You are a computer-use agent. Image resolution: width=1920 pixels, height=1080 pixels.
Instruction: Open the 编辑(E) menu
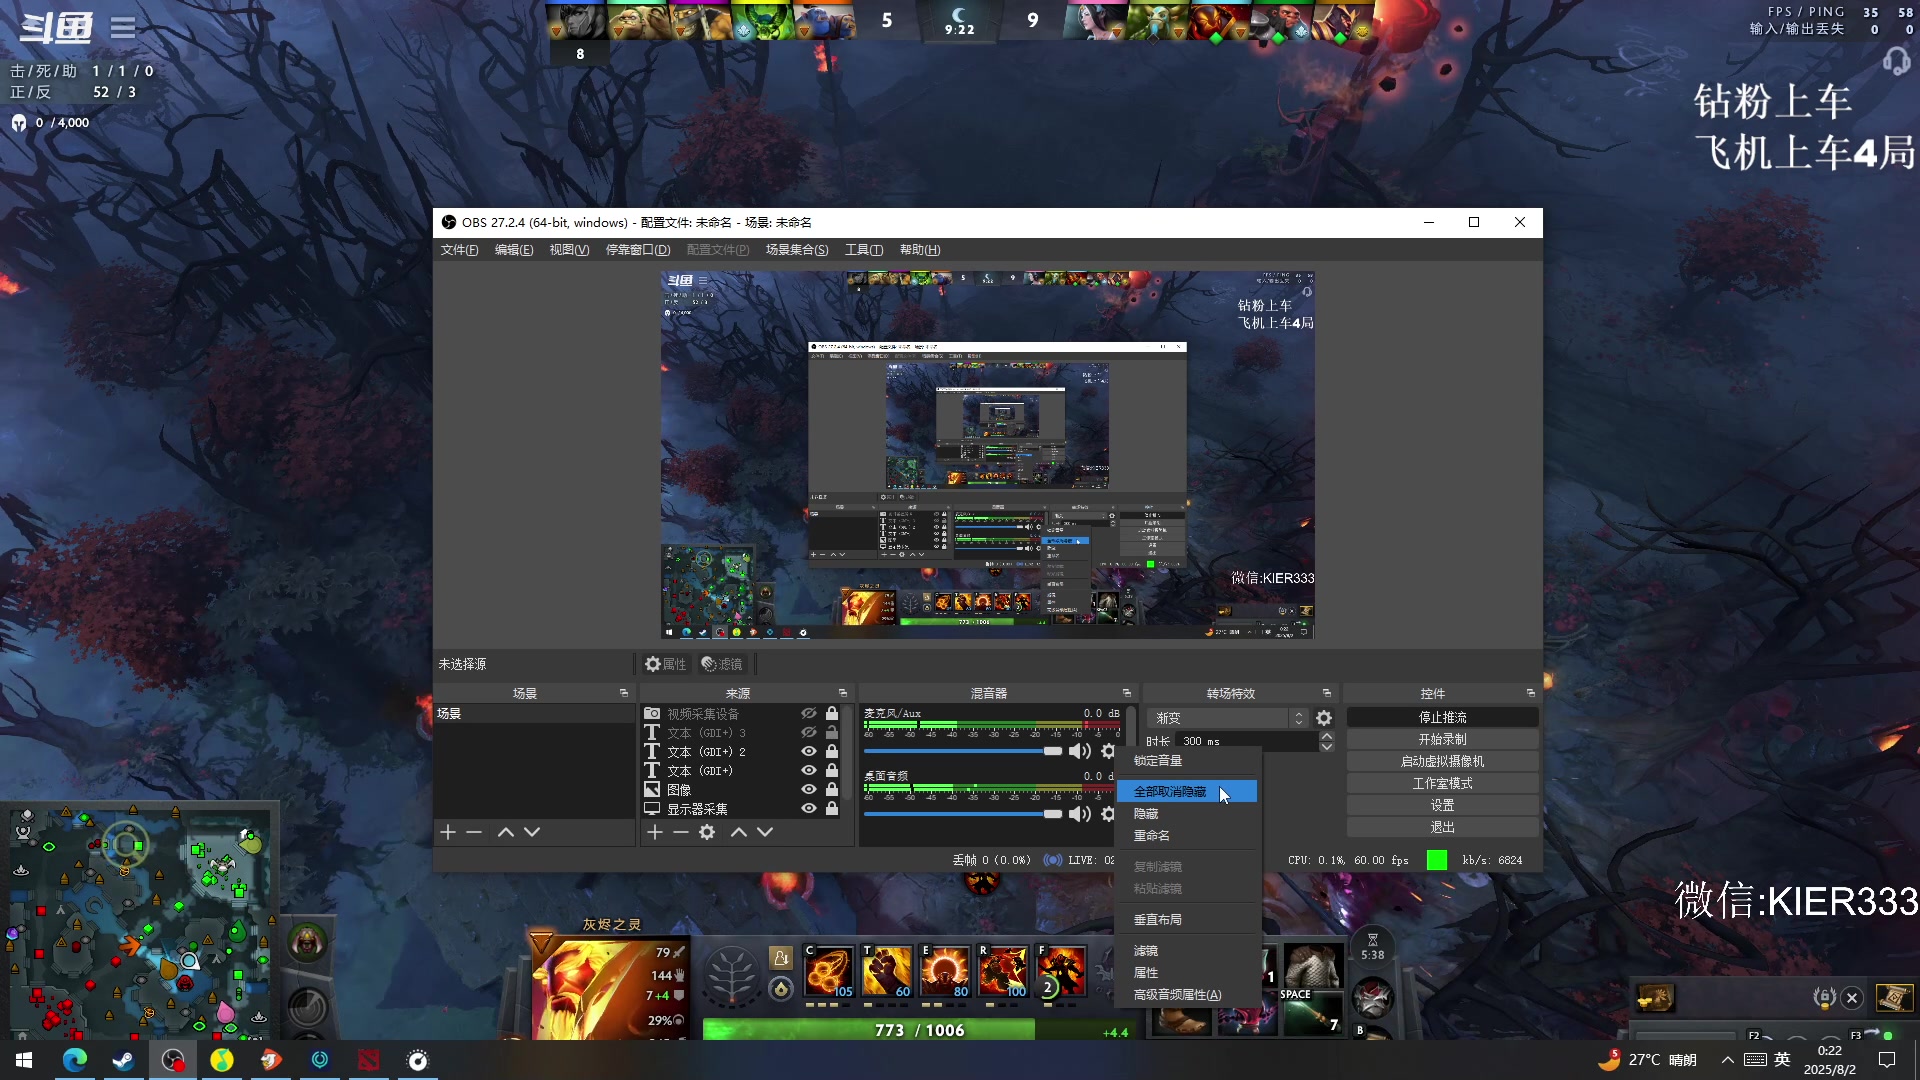(x=514, y=250)
